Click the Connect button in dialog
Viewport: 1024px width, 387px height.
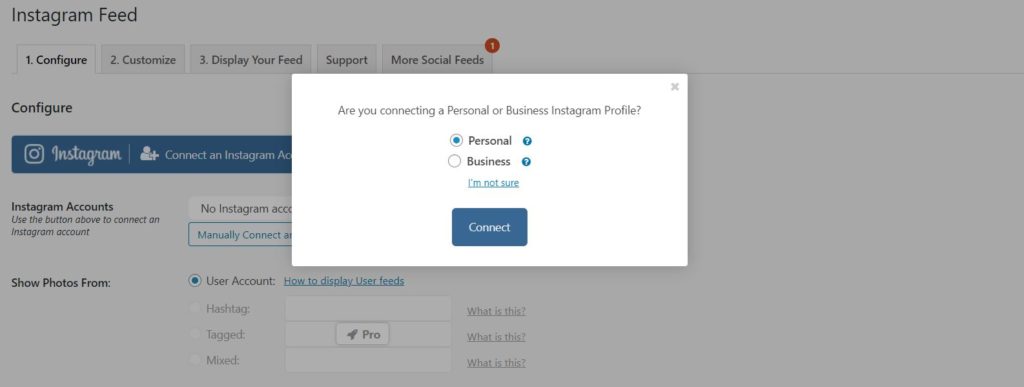click(x=489, y=227)
